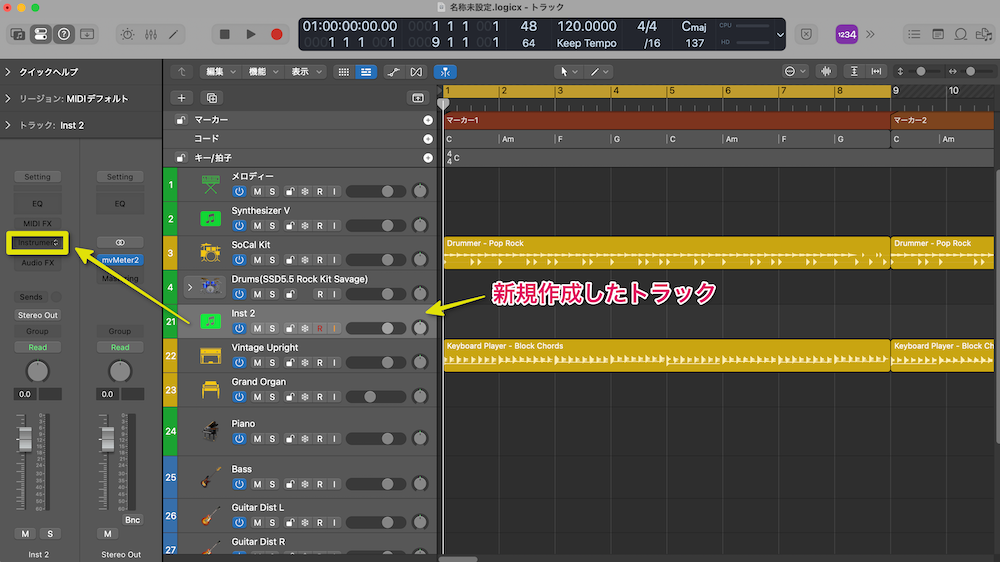Click the global tracks configure button
1000x562 pixels.
[x=418, y=98]
